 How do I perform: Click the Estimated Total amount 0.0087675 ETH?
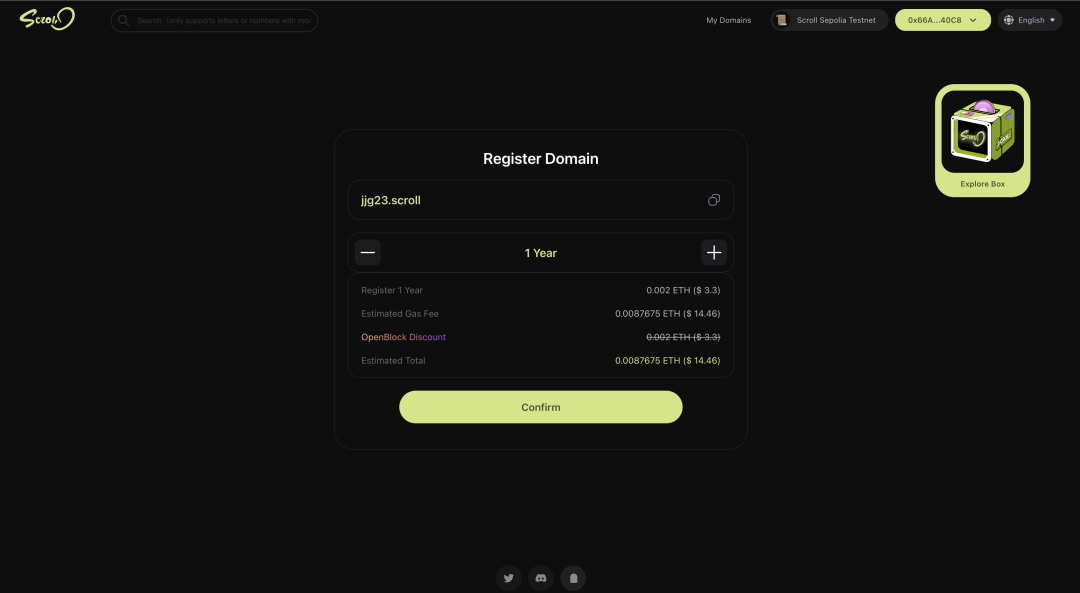(667, 360)
